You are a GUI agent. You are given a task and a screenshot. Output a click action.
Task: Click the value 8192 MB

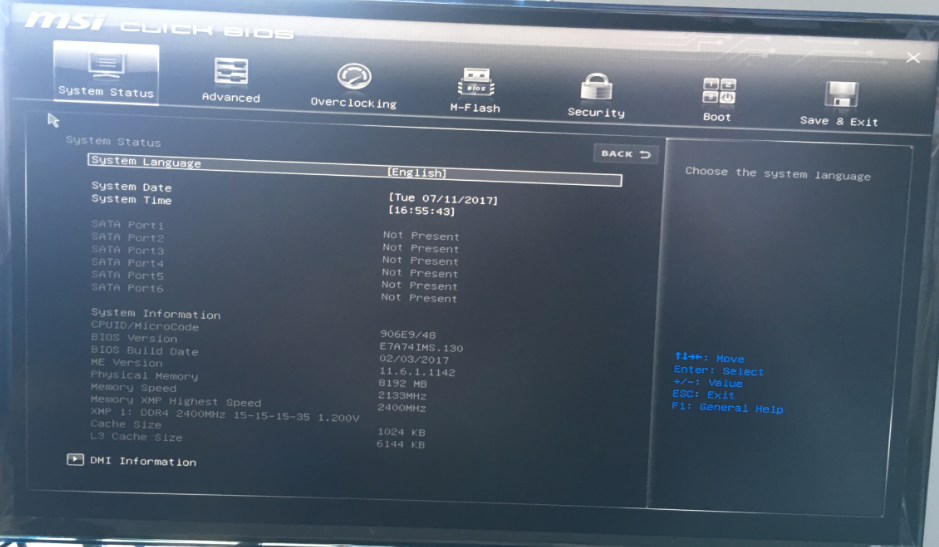(402, 383)
